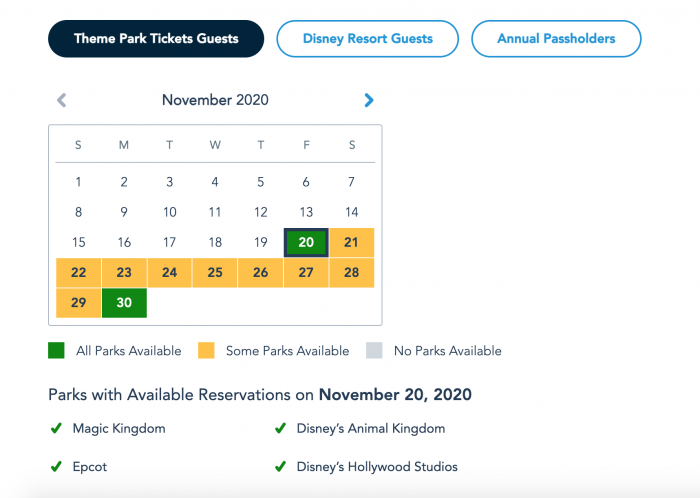Select November 30 green date cell
The width and height of the screenshot is (700, 498).
click(124, 303)
